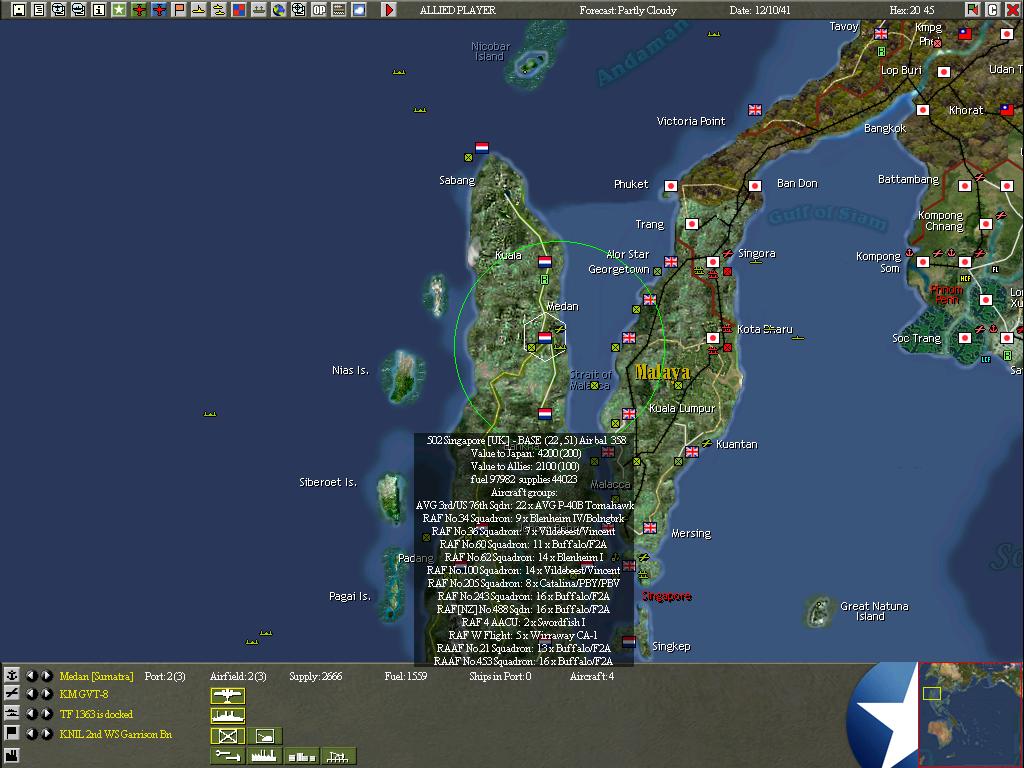This screenshot has width=1024, height=768.
Task: Click the single yellow ship toolbar icon
Action: tap(199, 10)
